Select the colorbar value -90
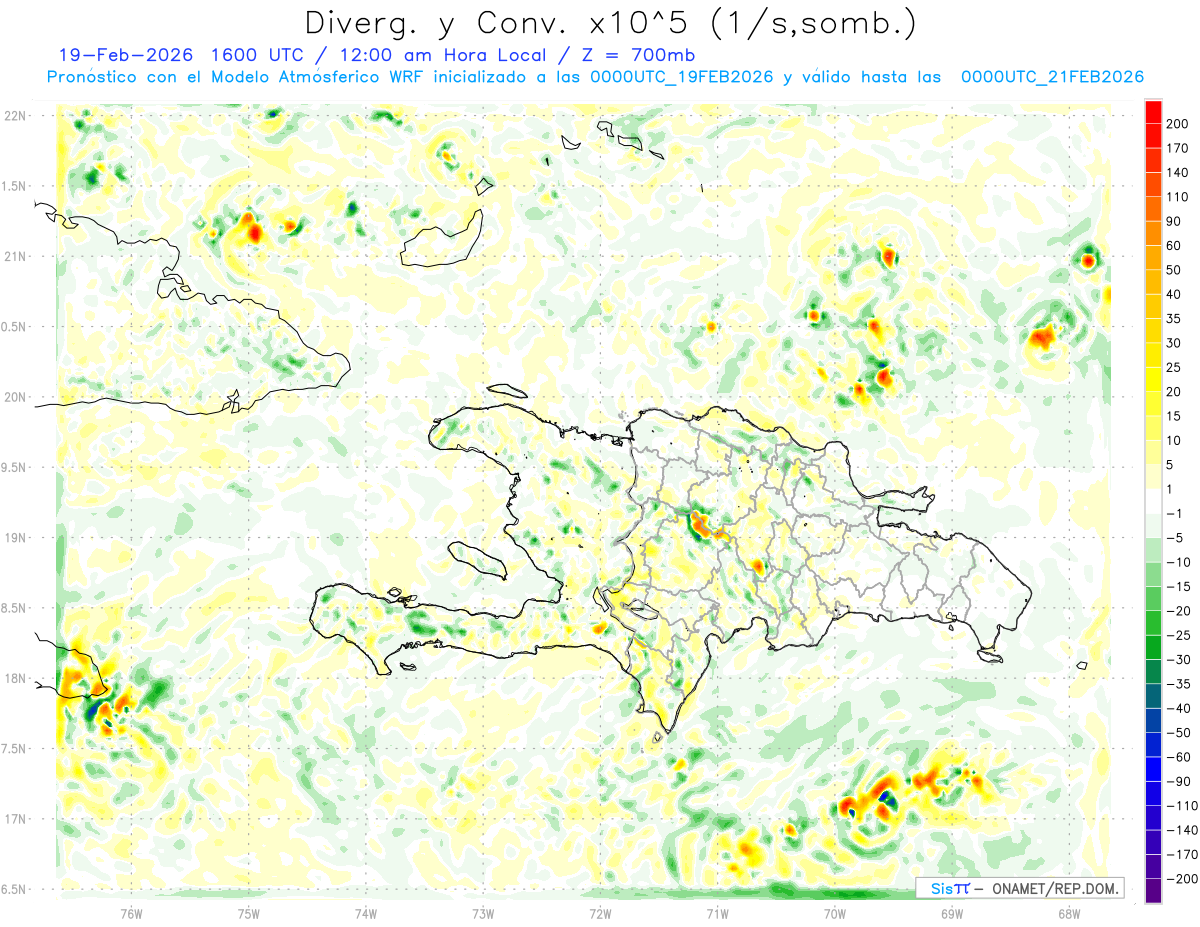Viewport: 1200px width, 927px height. [x=1181, y=781]
